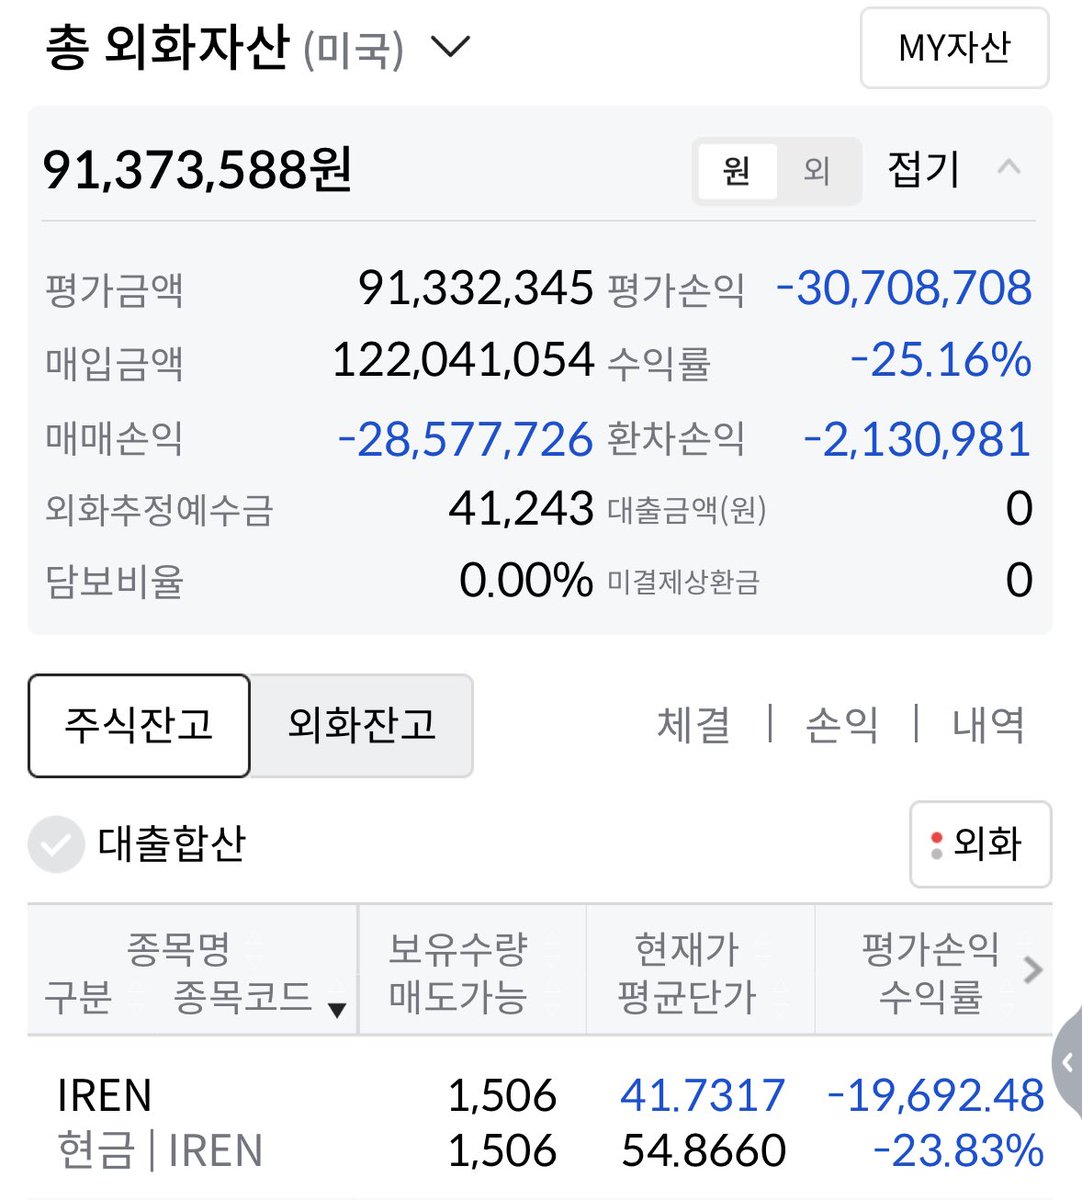
Task: Show more columns with the right chevron
Action: tap(1034, 969)
